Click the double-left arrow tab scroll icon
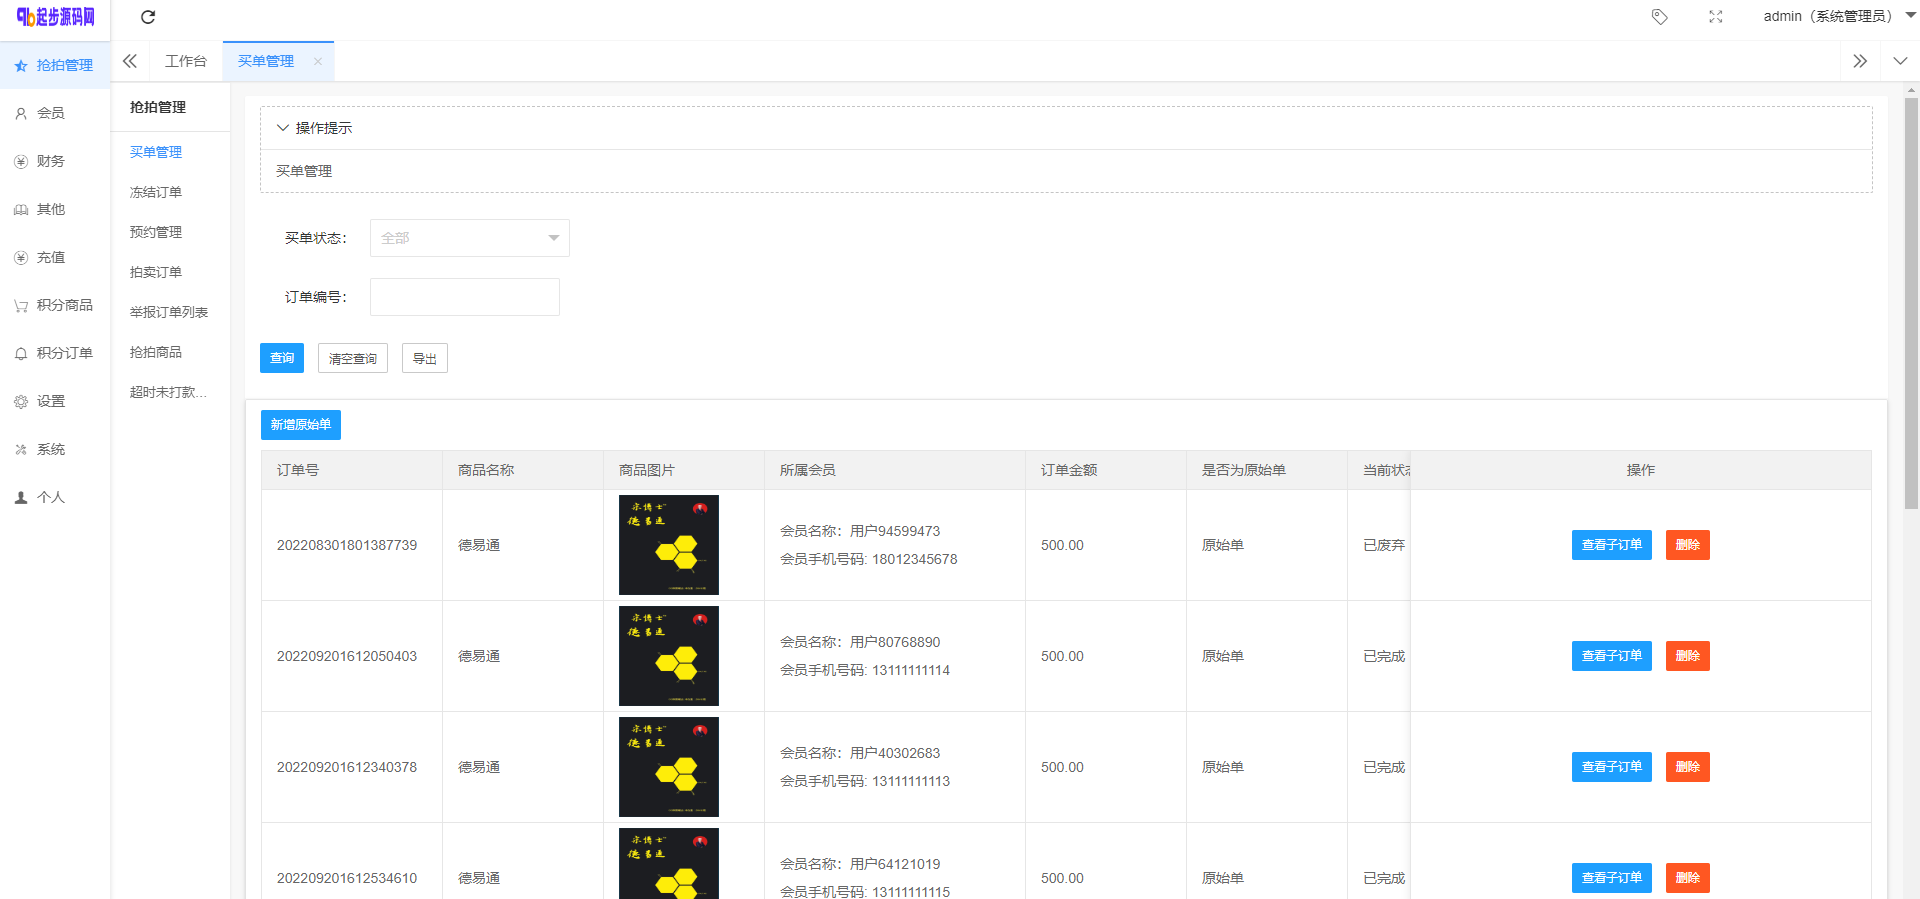The width and height of the screenshot is (1920, 899). click(x=130, y=61)
